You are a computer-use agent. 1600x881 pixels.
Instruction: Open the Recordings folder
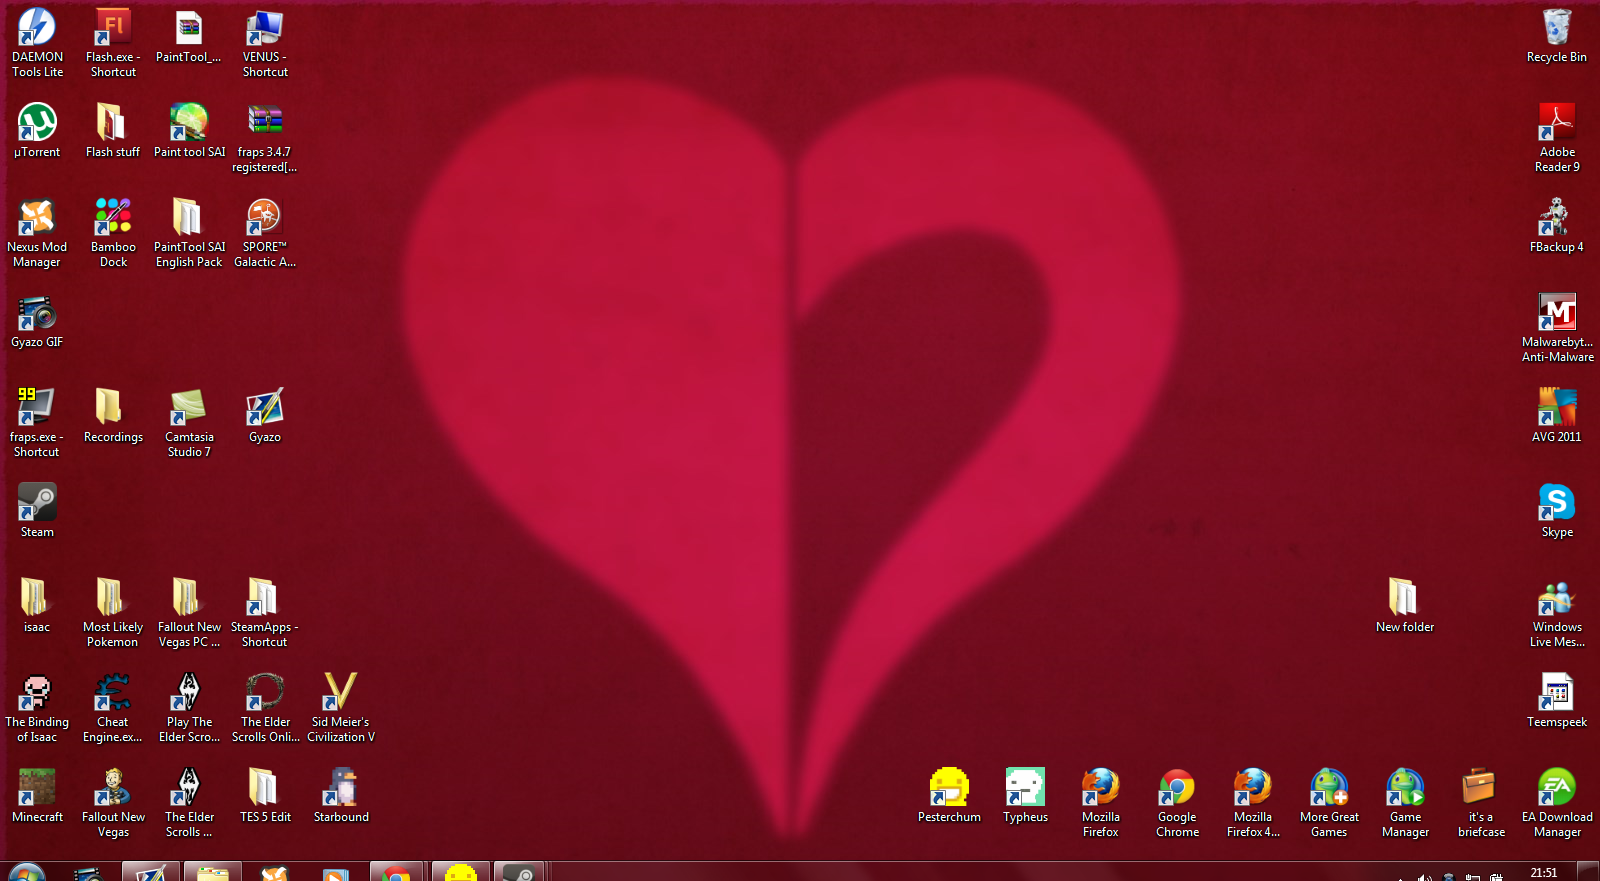click(113, 416)
